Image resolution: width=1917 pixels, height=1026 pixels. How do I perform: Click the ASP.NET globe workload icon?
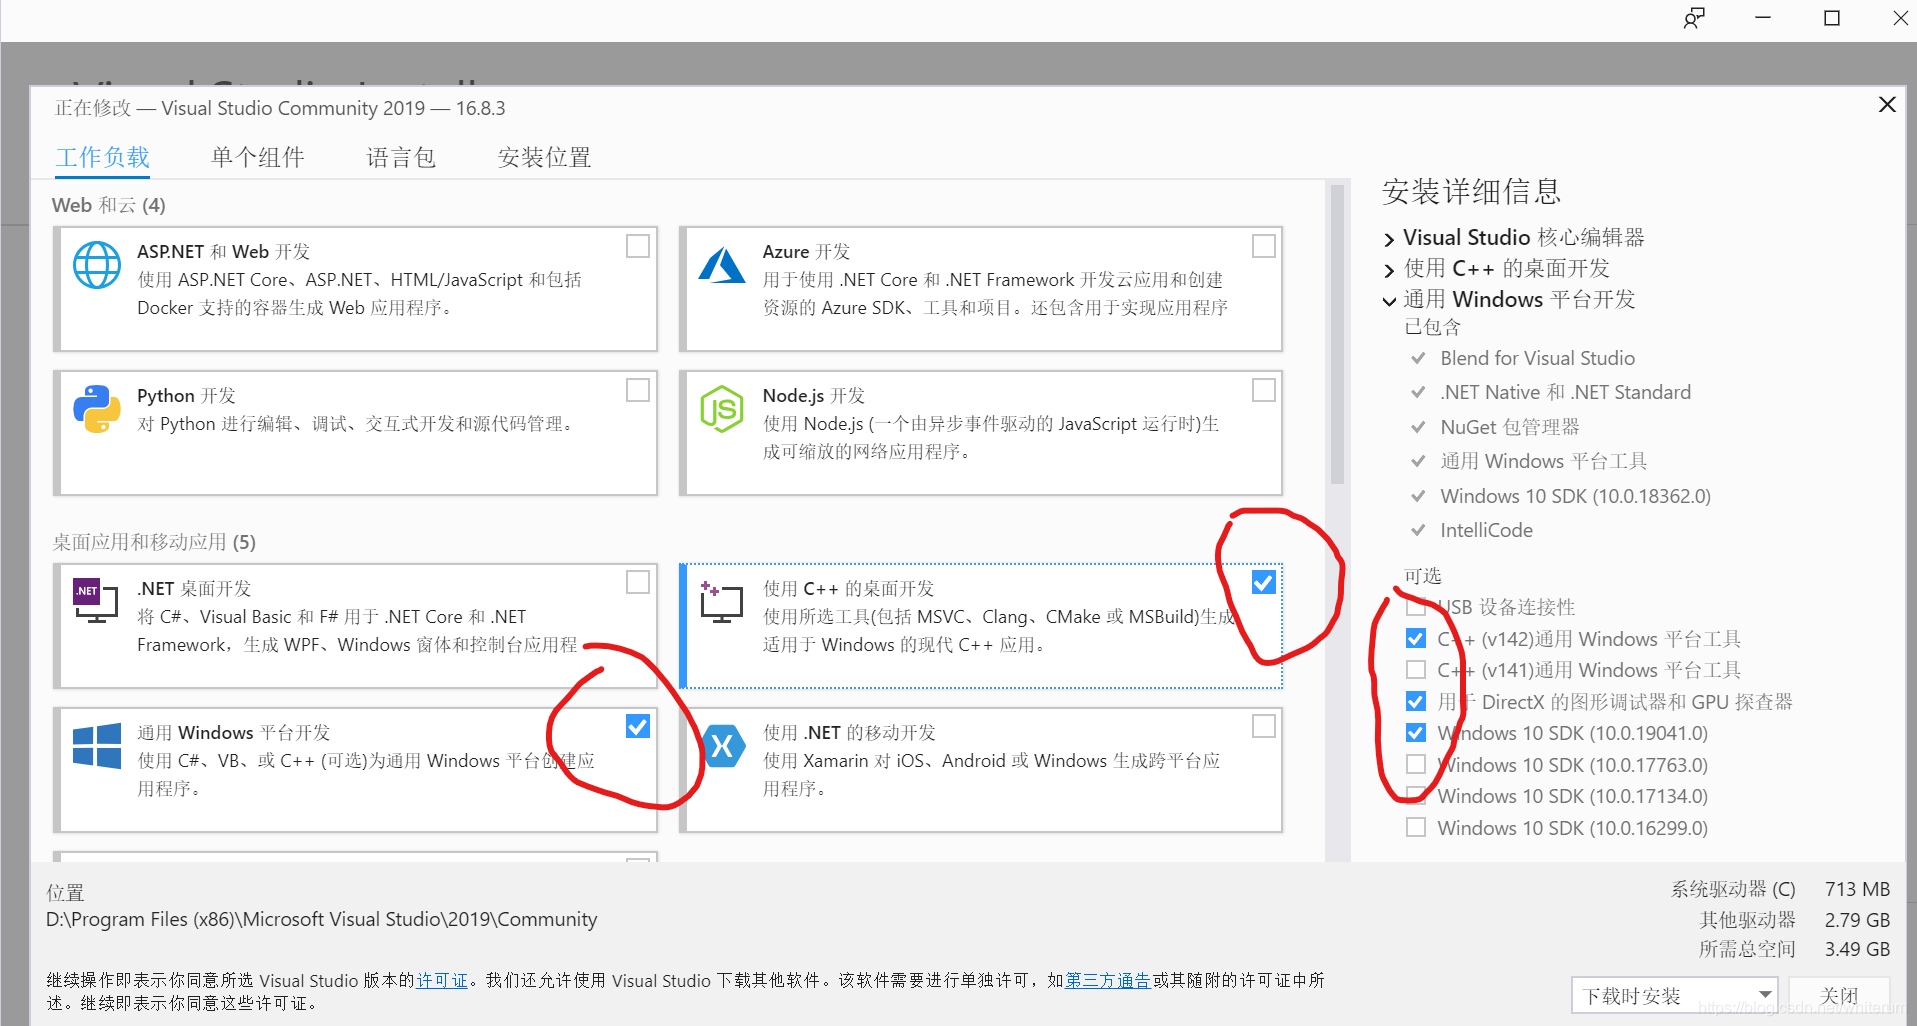97,265
